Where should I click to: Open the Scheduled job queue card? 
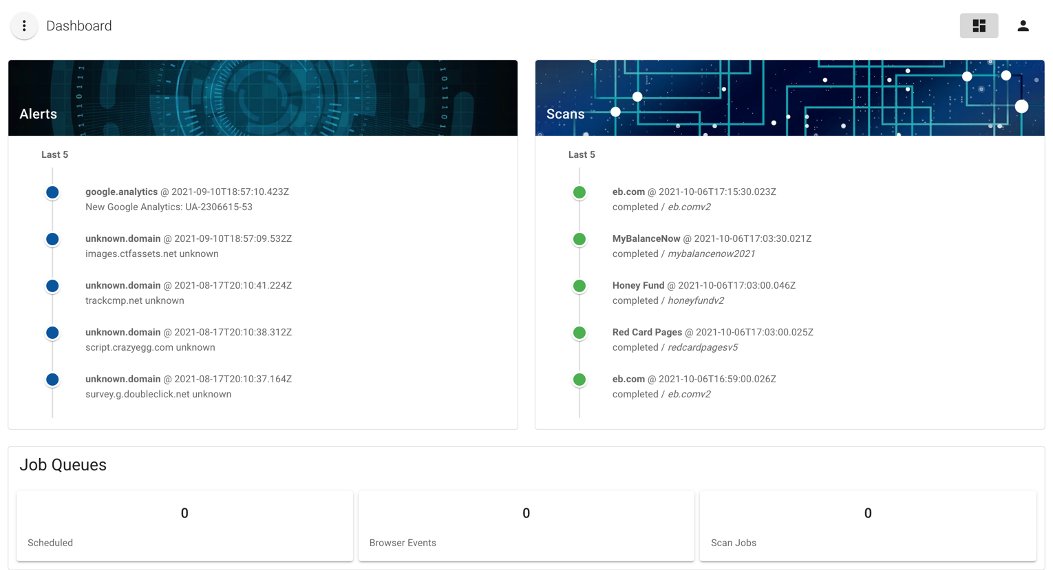coord(185,526)
